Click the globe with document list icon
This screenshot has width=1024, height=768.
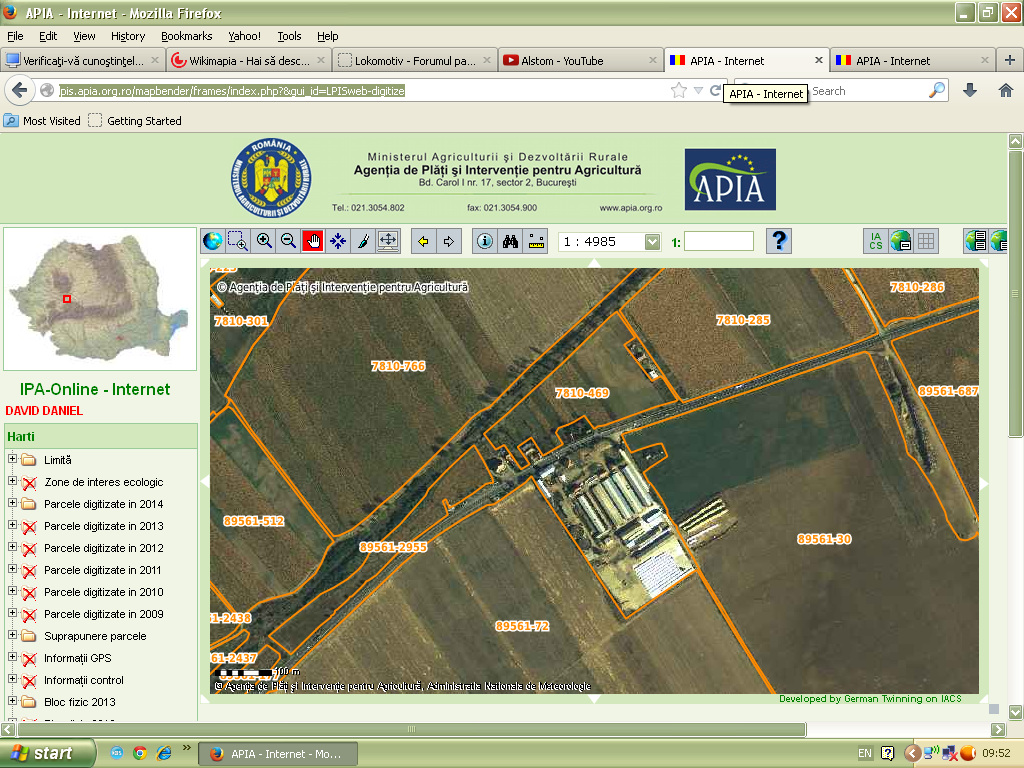click(976, 241)
